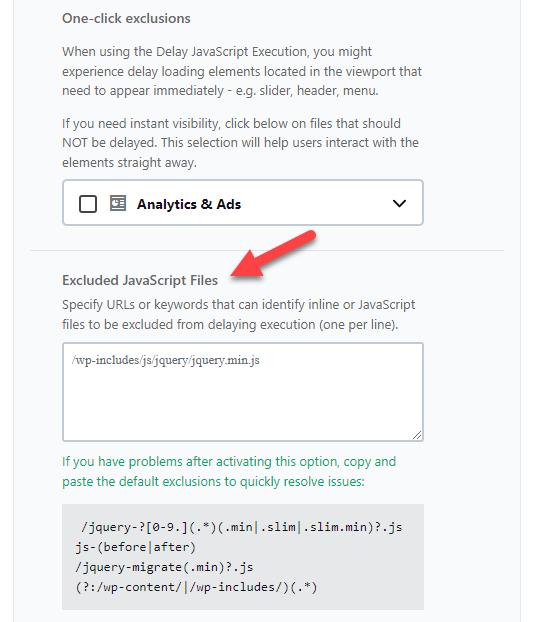The image size is (537, 622).
Task: Click the instant visibility instruction paragraph
Action: click(240, 143)
